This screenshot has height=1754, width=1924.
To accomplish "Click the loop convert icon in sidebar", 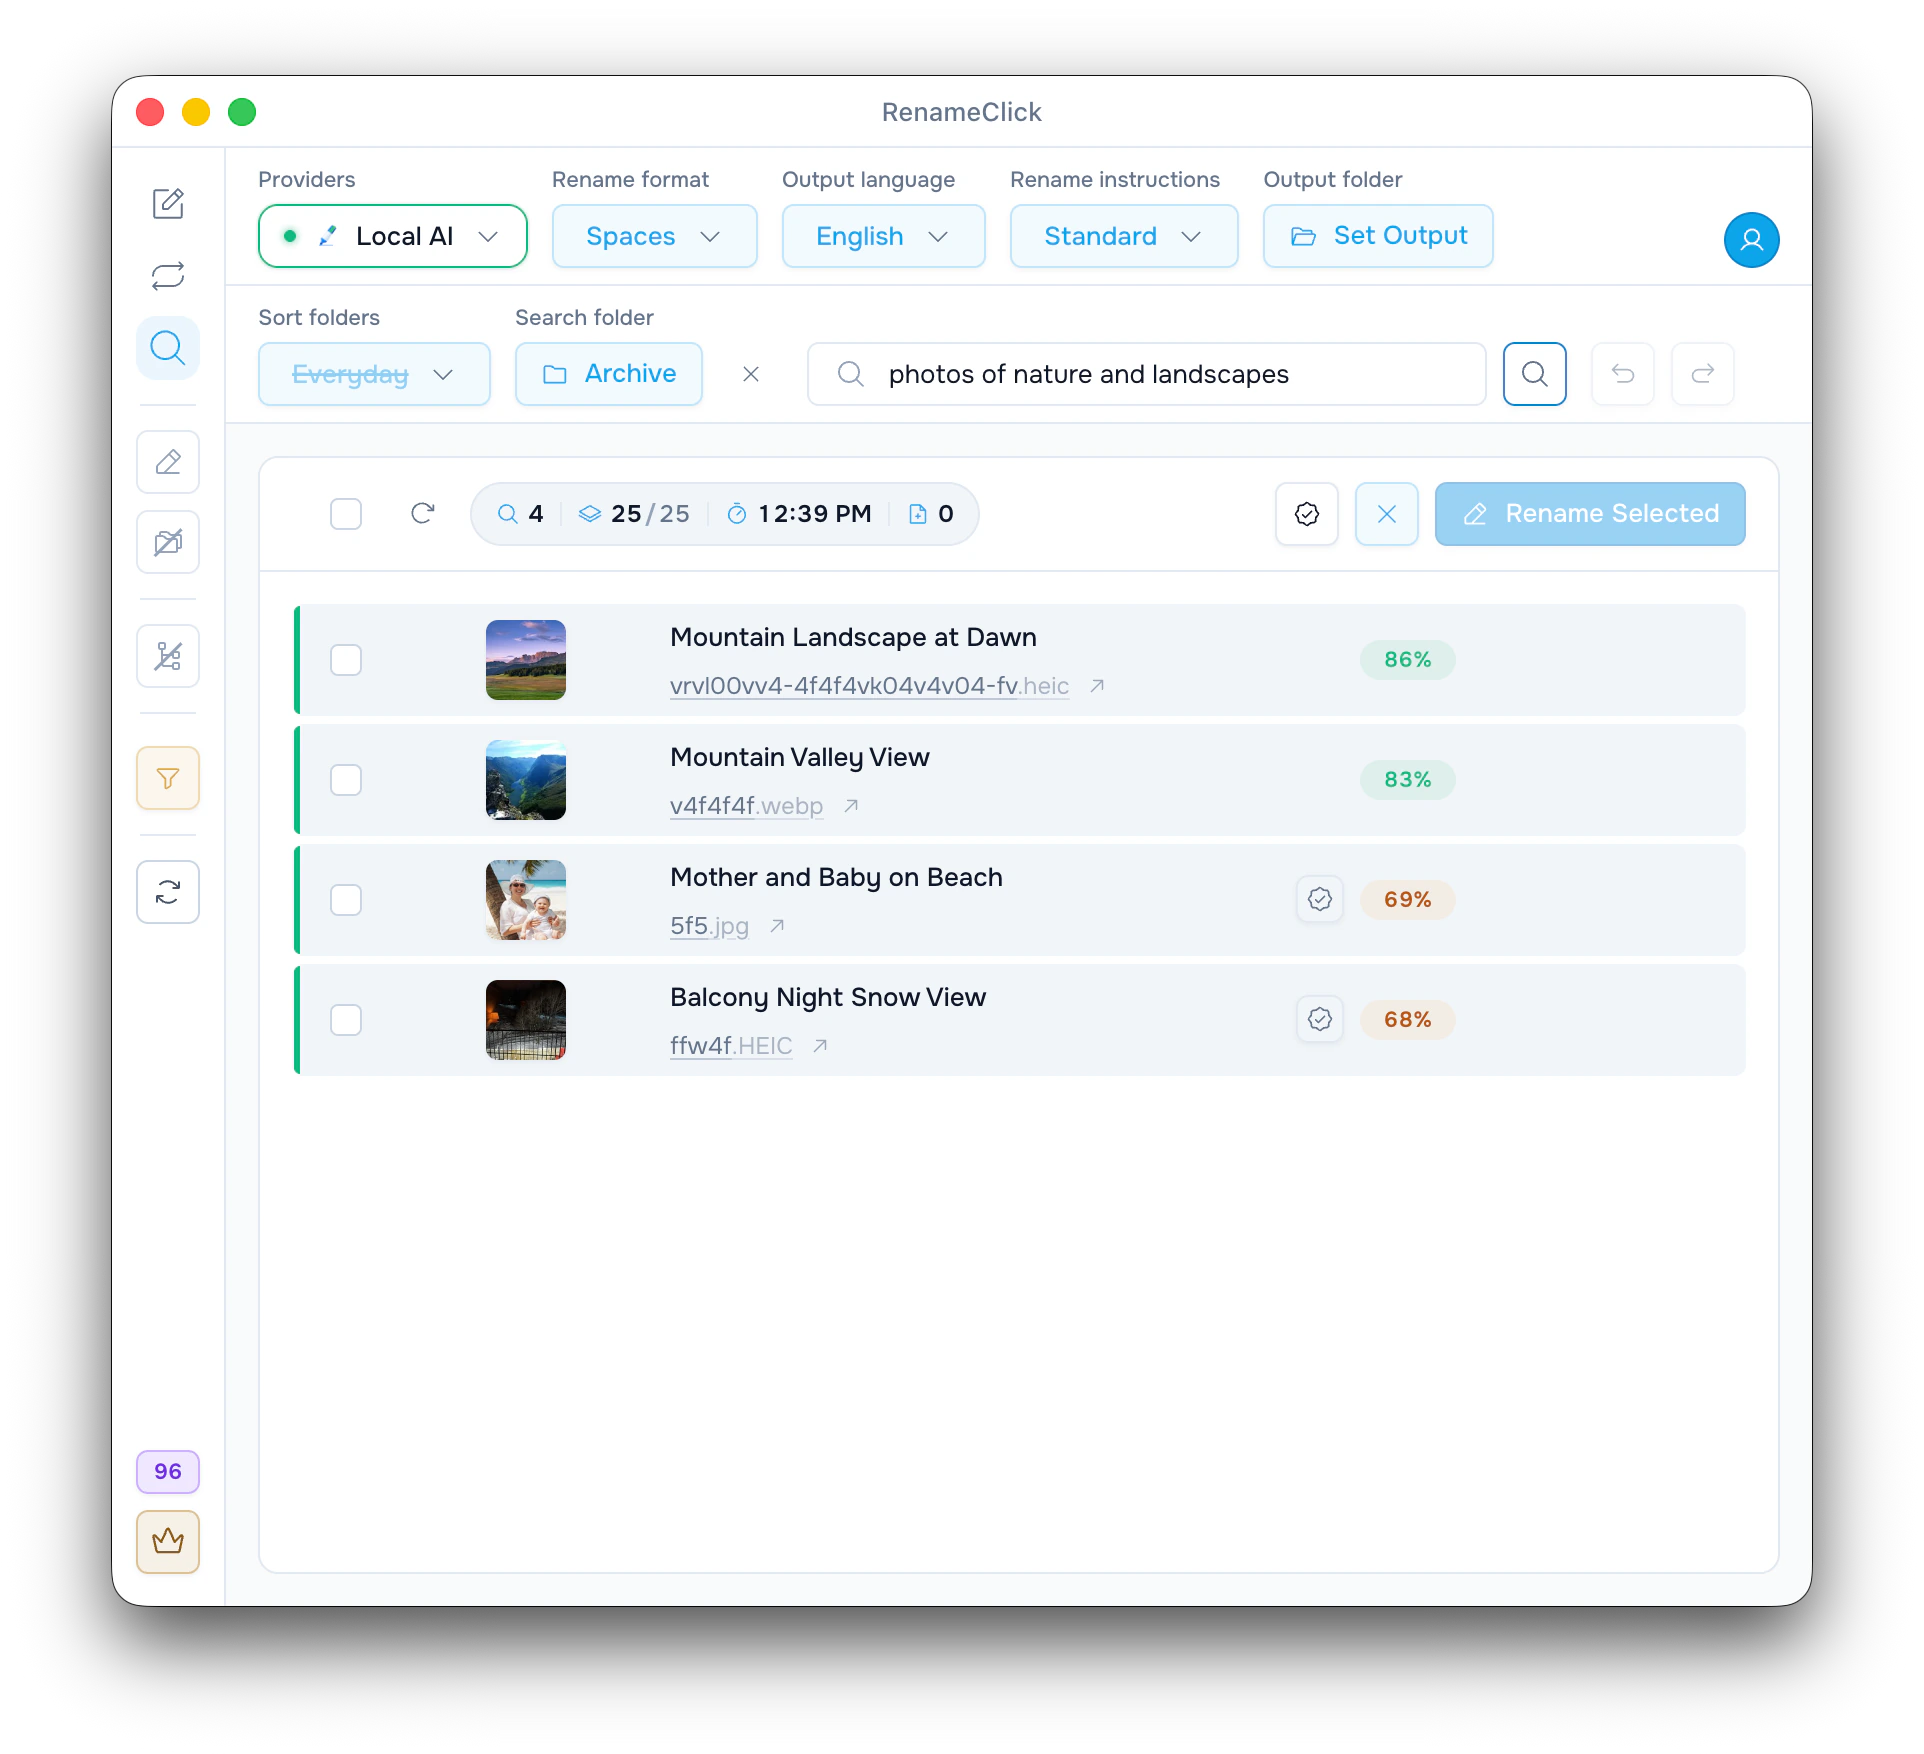I will pos(168,276).
